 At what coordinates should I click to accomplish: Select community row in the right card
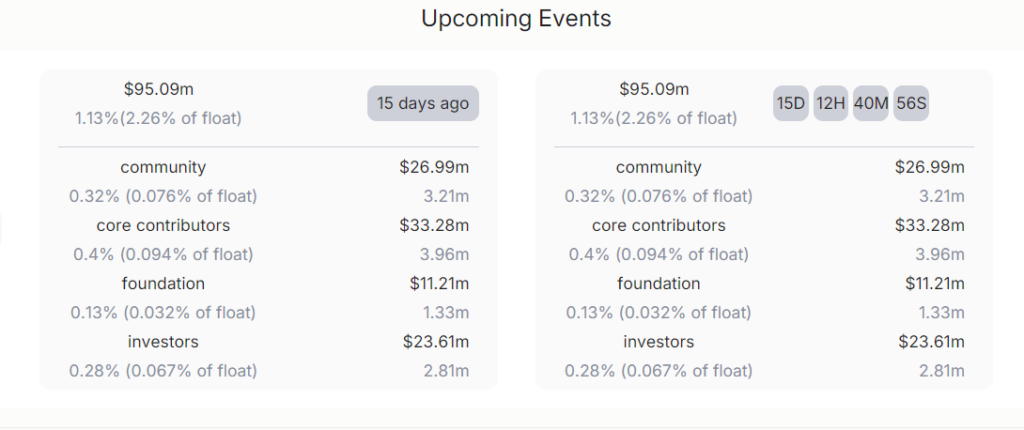[658, 168]
